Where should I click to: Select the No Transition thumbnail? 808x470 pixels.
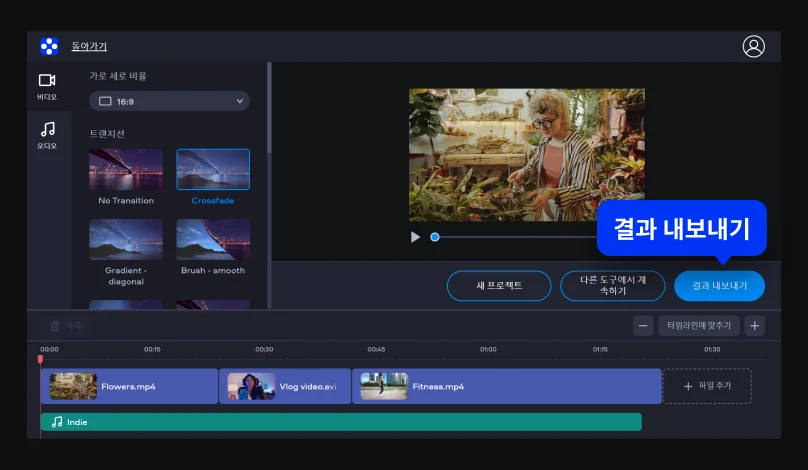pos(126,170)
